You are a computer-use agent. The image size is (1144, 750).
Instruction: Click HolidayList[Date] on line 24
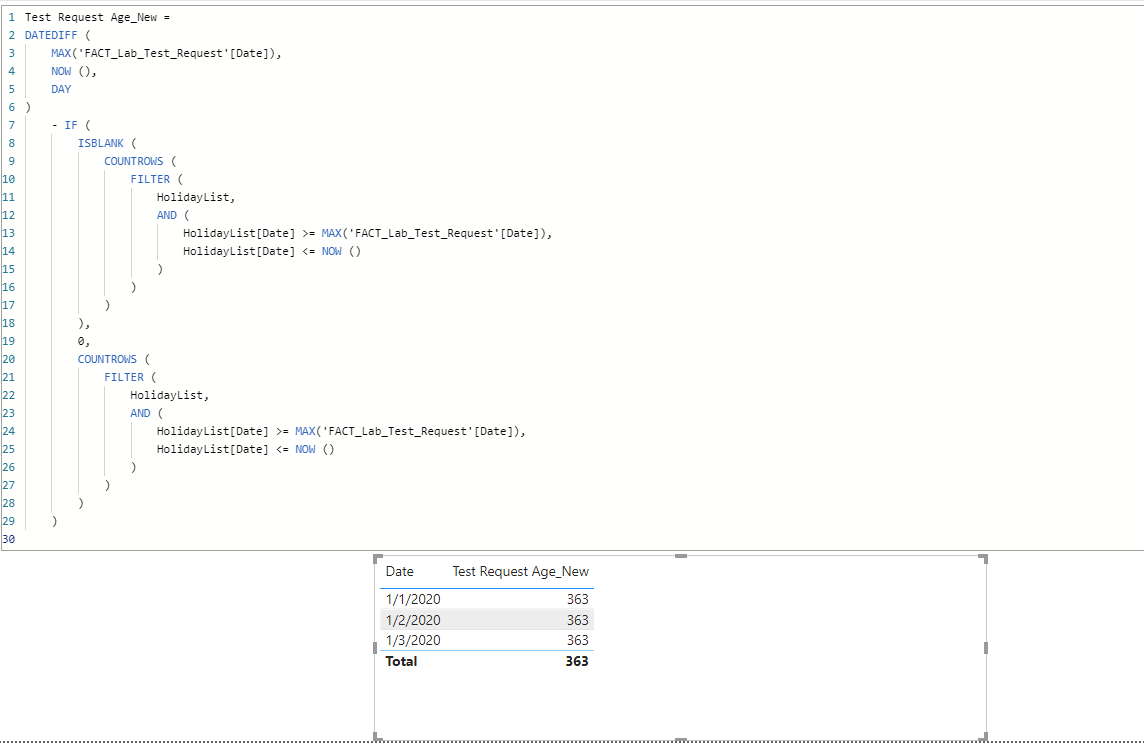tap(213, 431)
